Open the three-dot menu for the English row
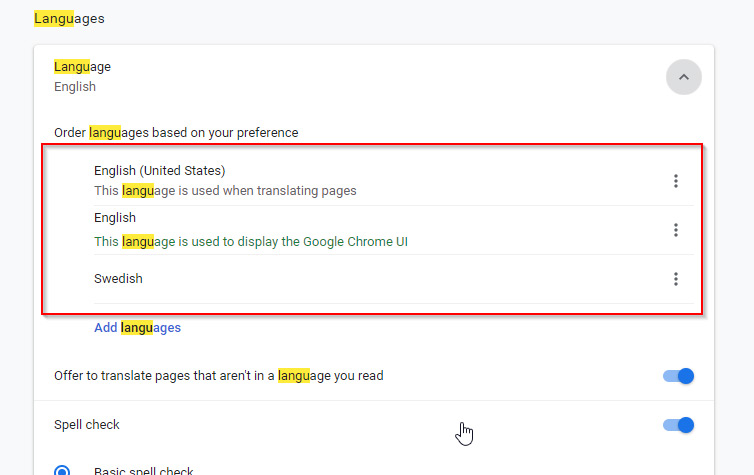754x475 pixels. pyautogui.click(x=676, y=230)
